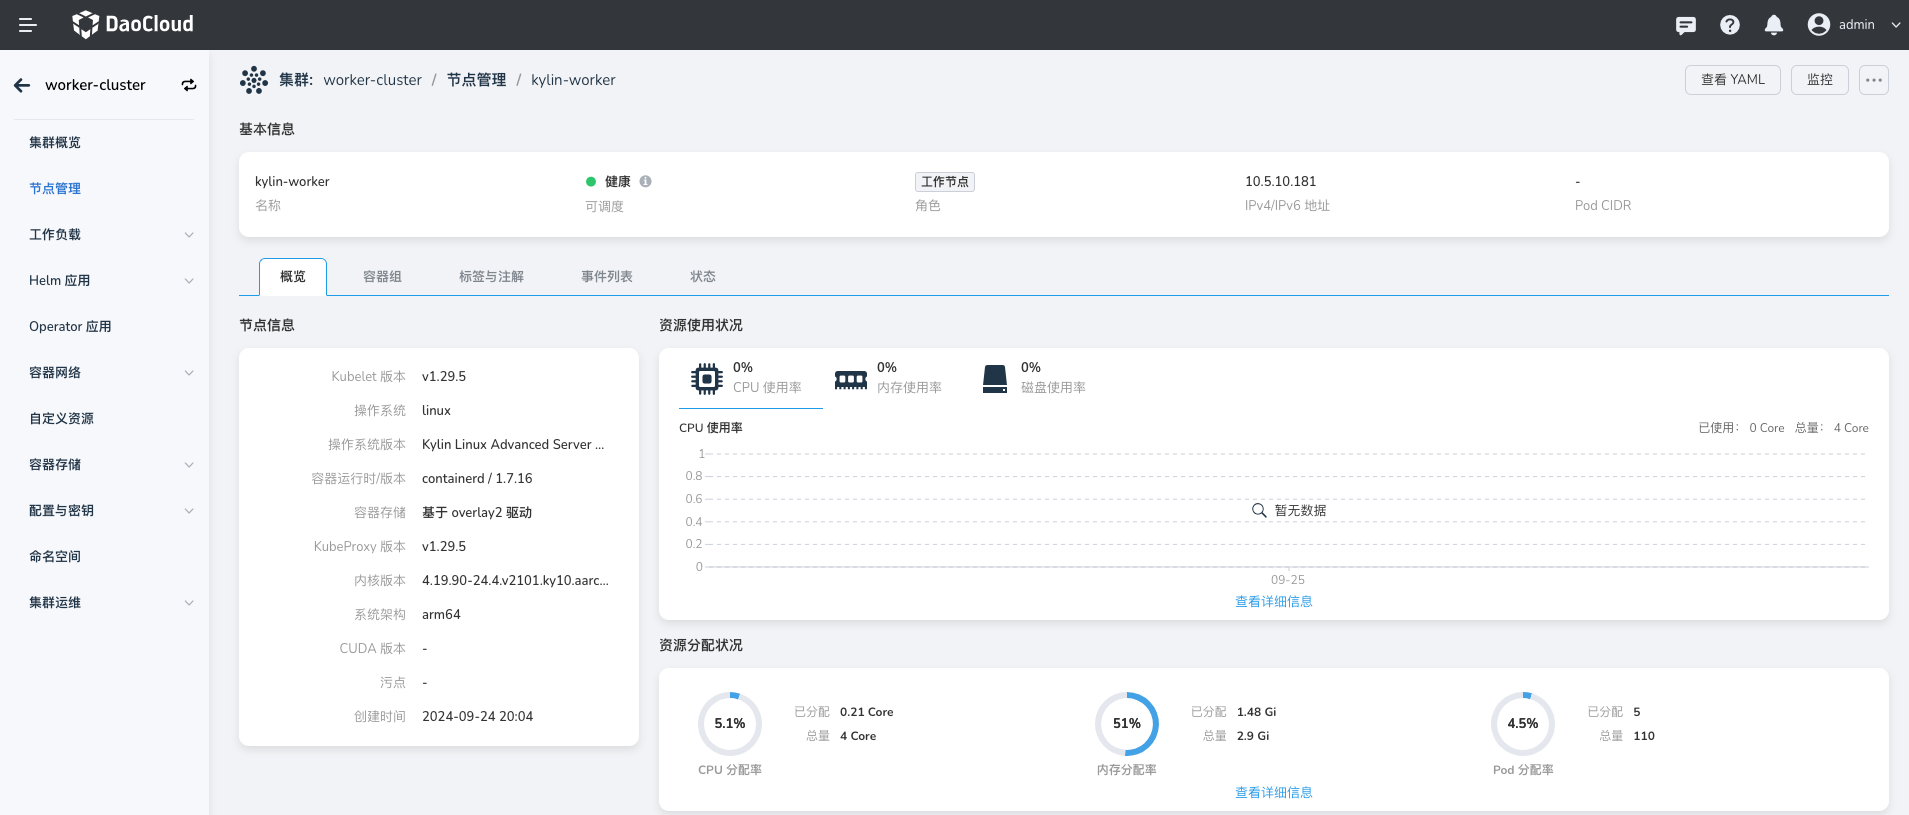Click the switch cluster icon
The width and height of the screenshot is (1909, 815).
tap(188, 85)
